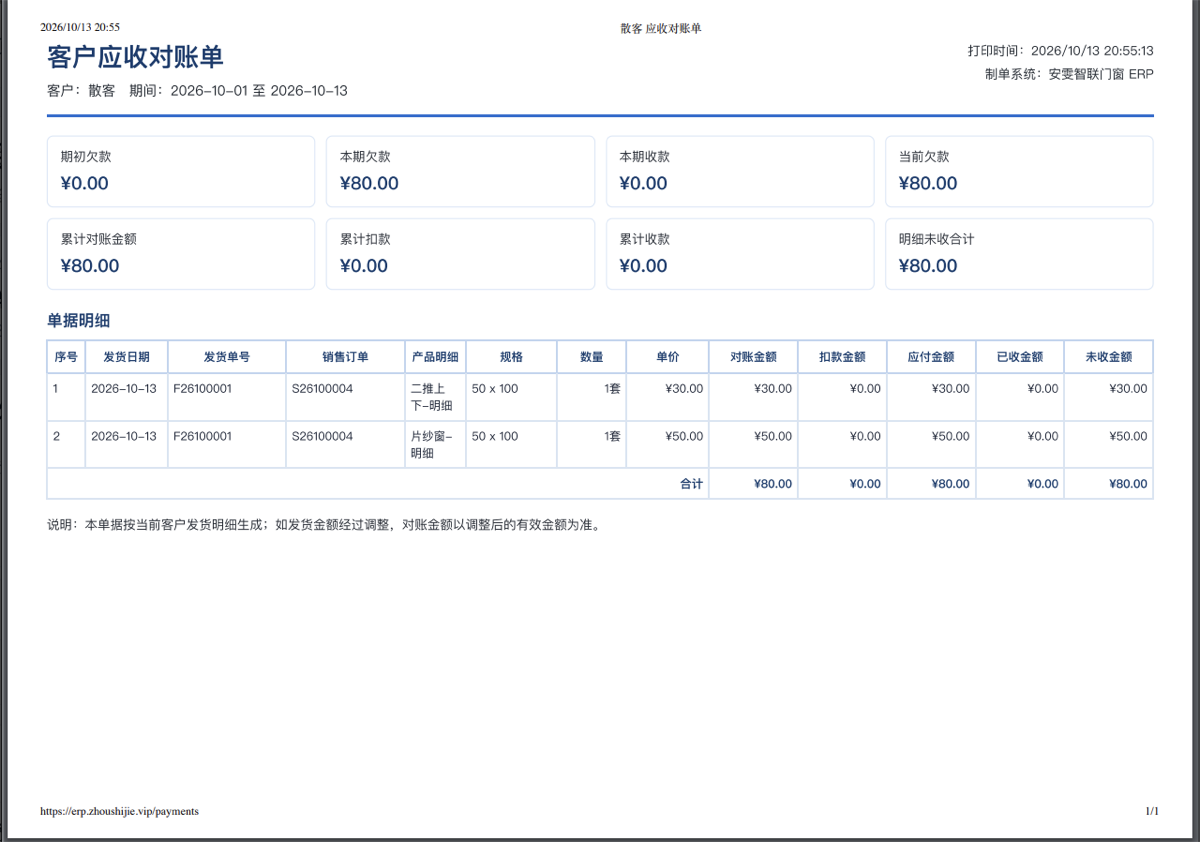Click sales order S26100004 in row 2
Viewport: 1200px width, 842px height.
[322, 437]
